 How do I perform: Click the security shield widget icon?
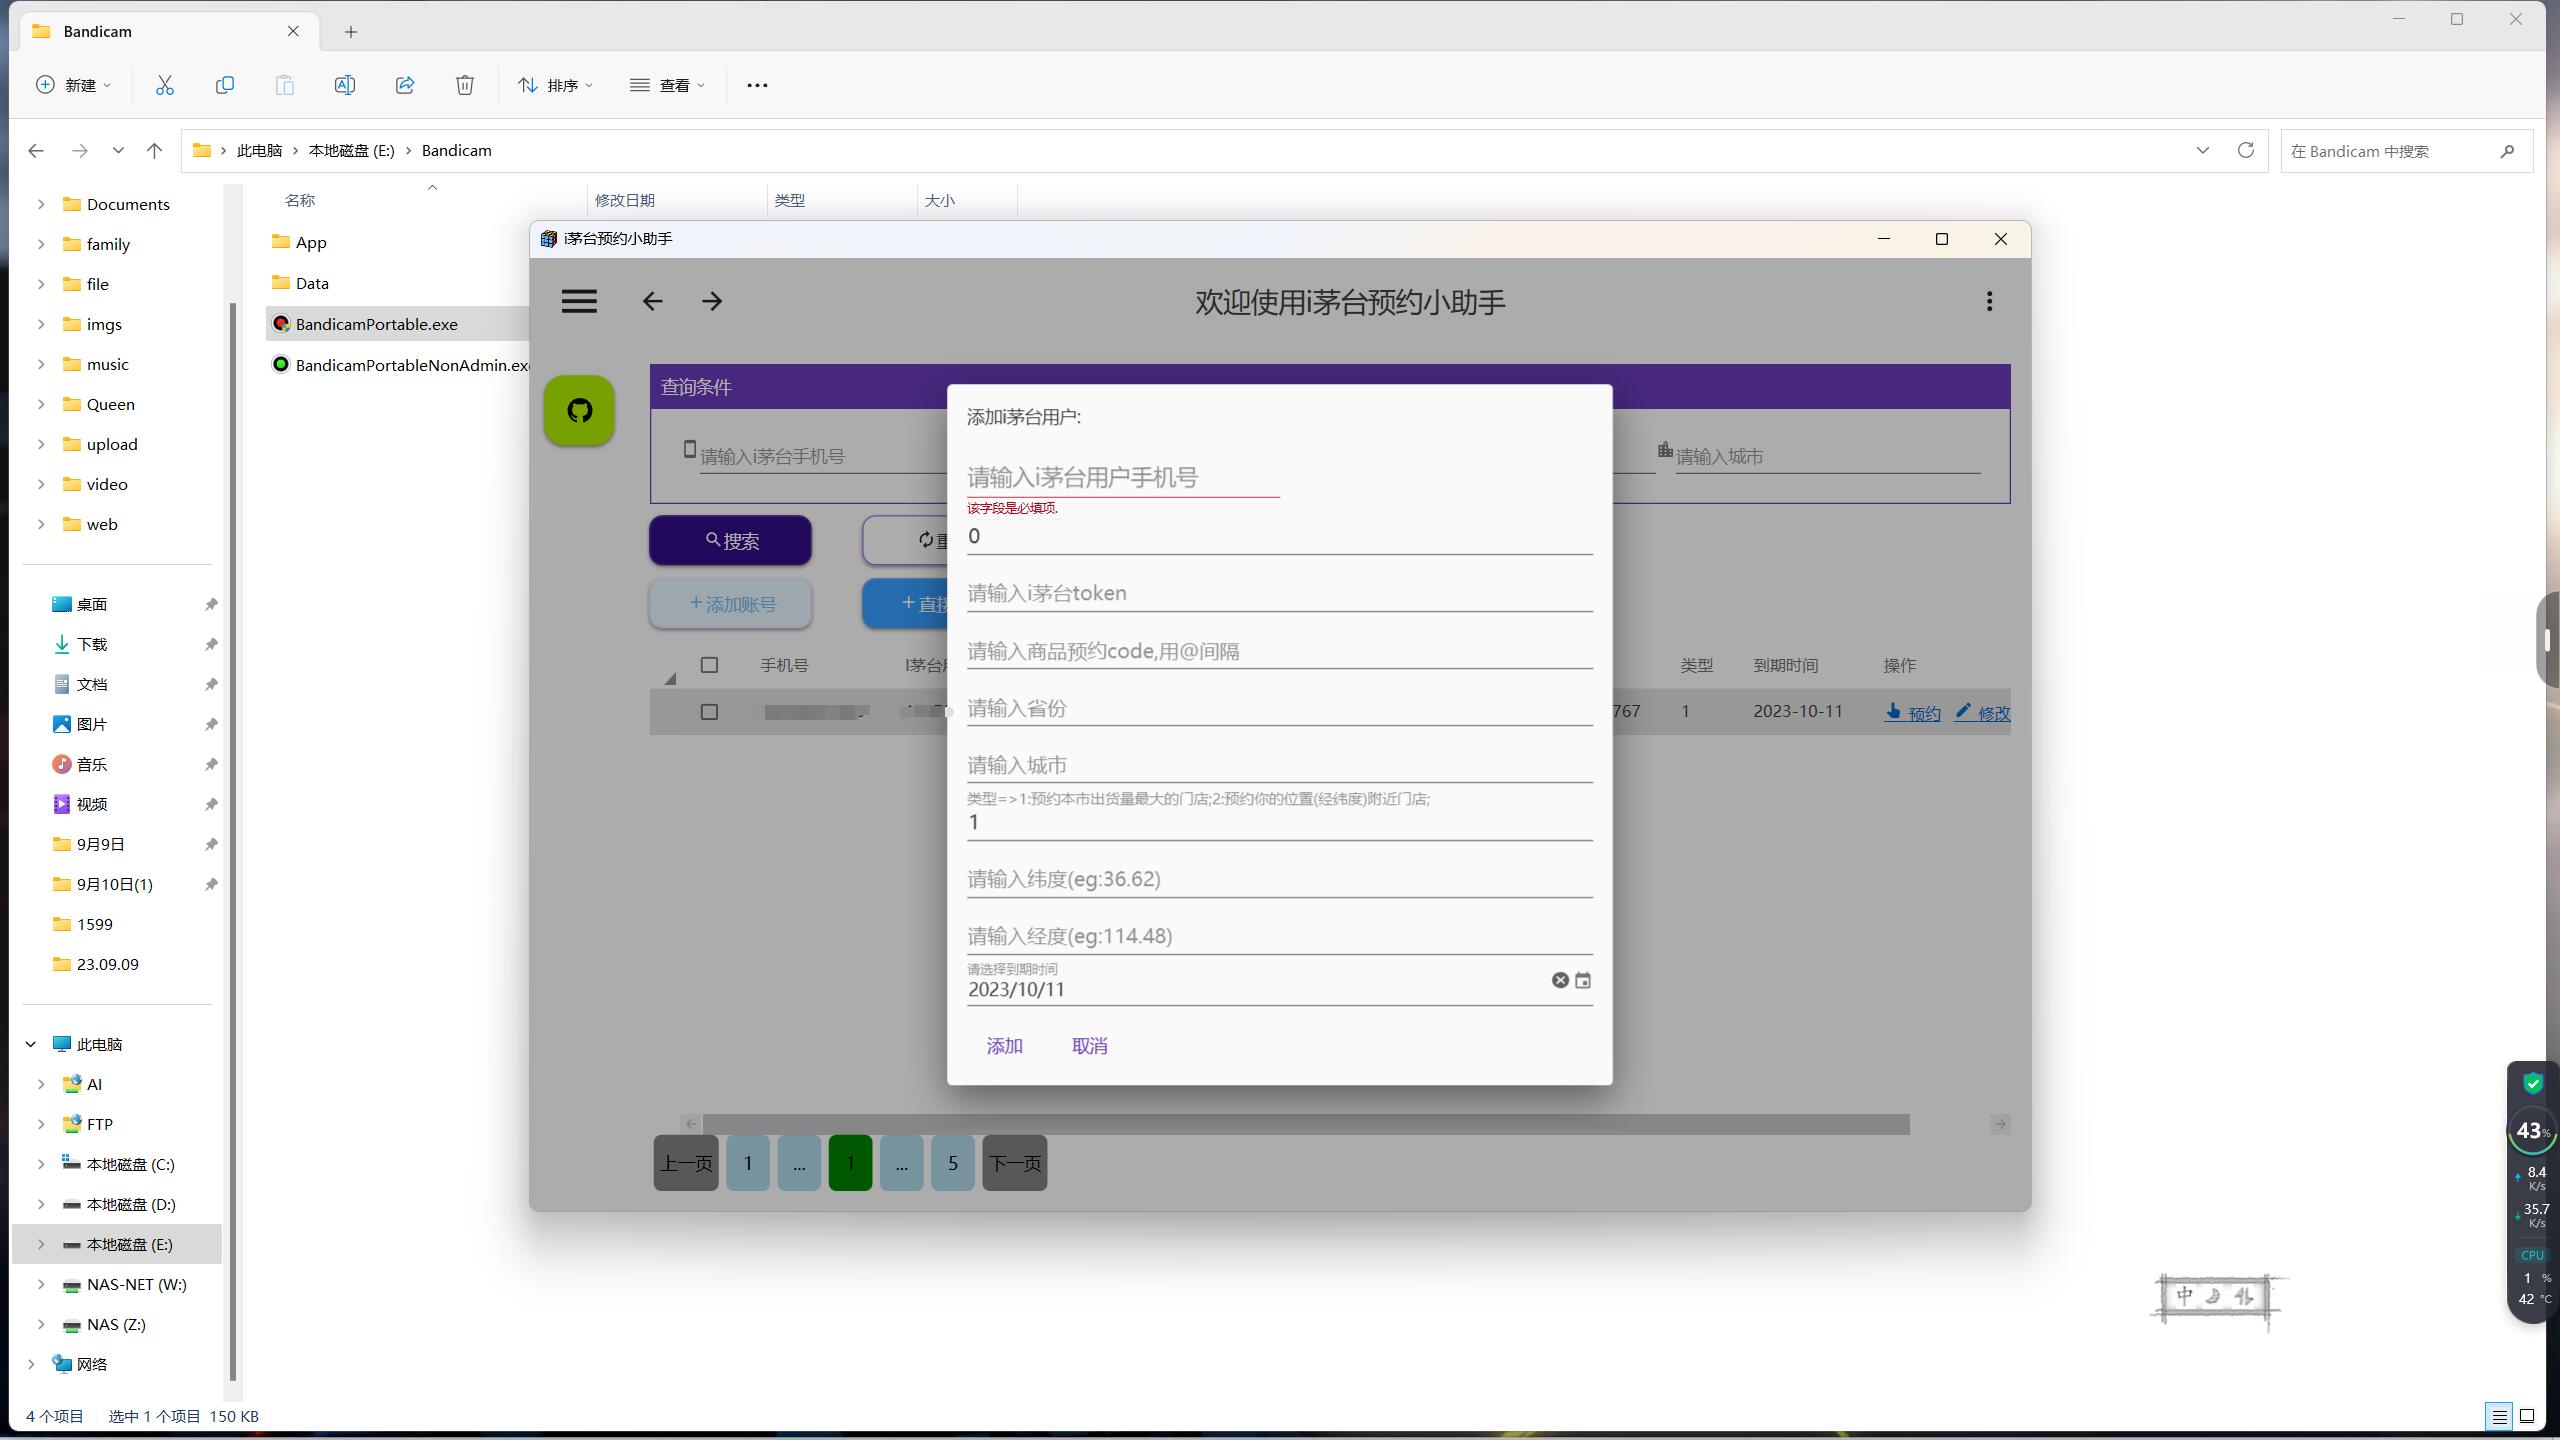[2533, 1083]
